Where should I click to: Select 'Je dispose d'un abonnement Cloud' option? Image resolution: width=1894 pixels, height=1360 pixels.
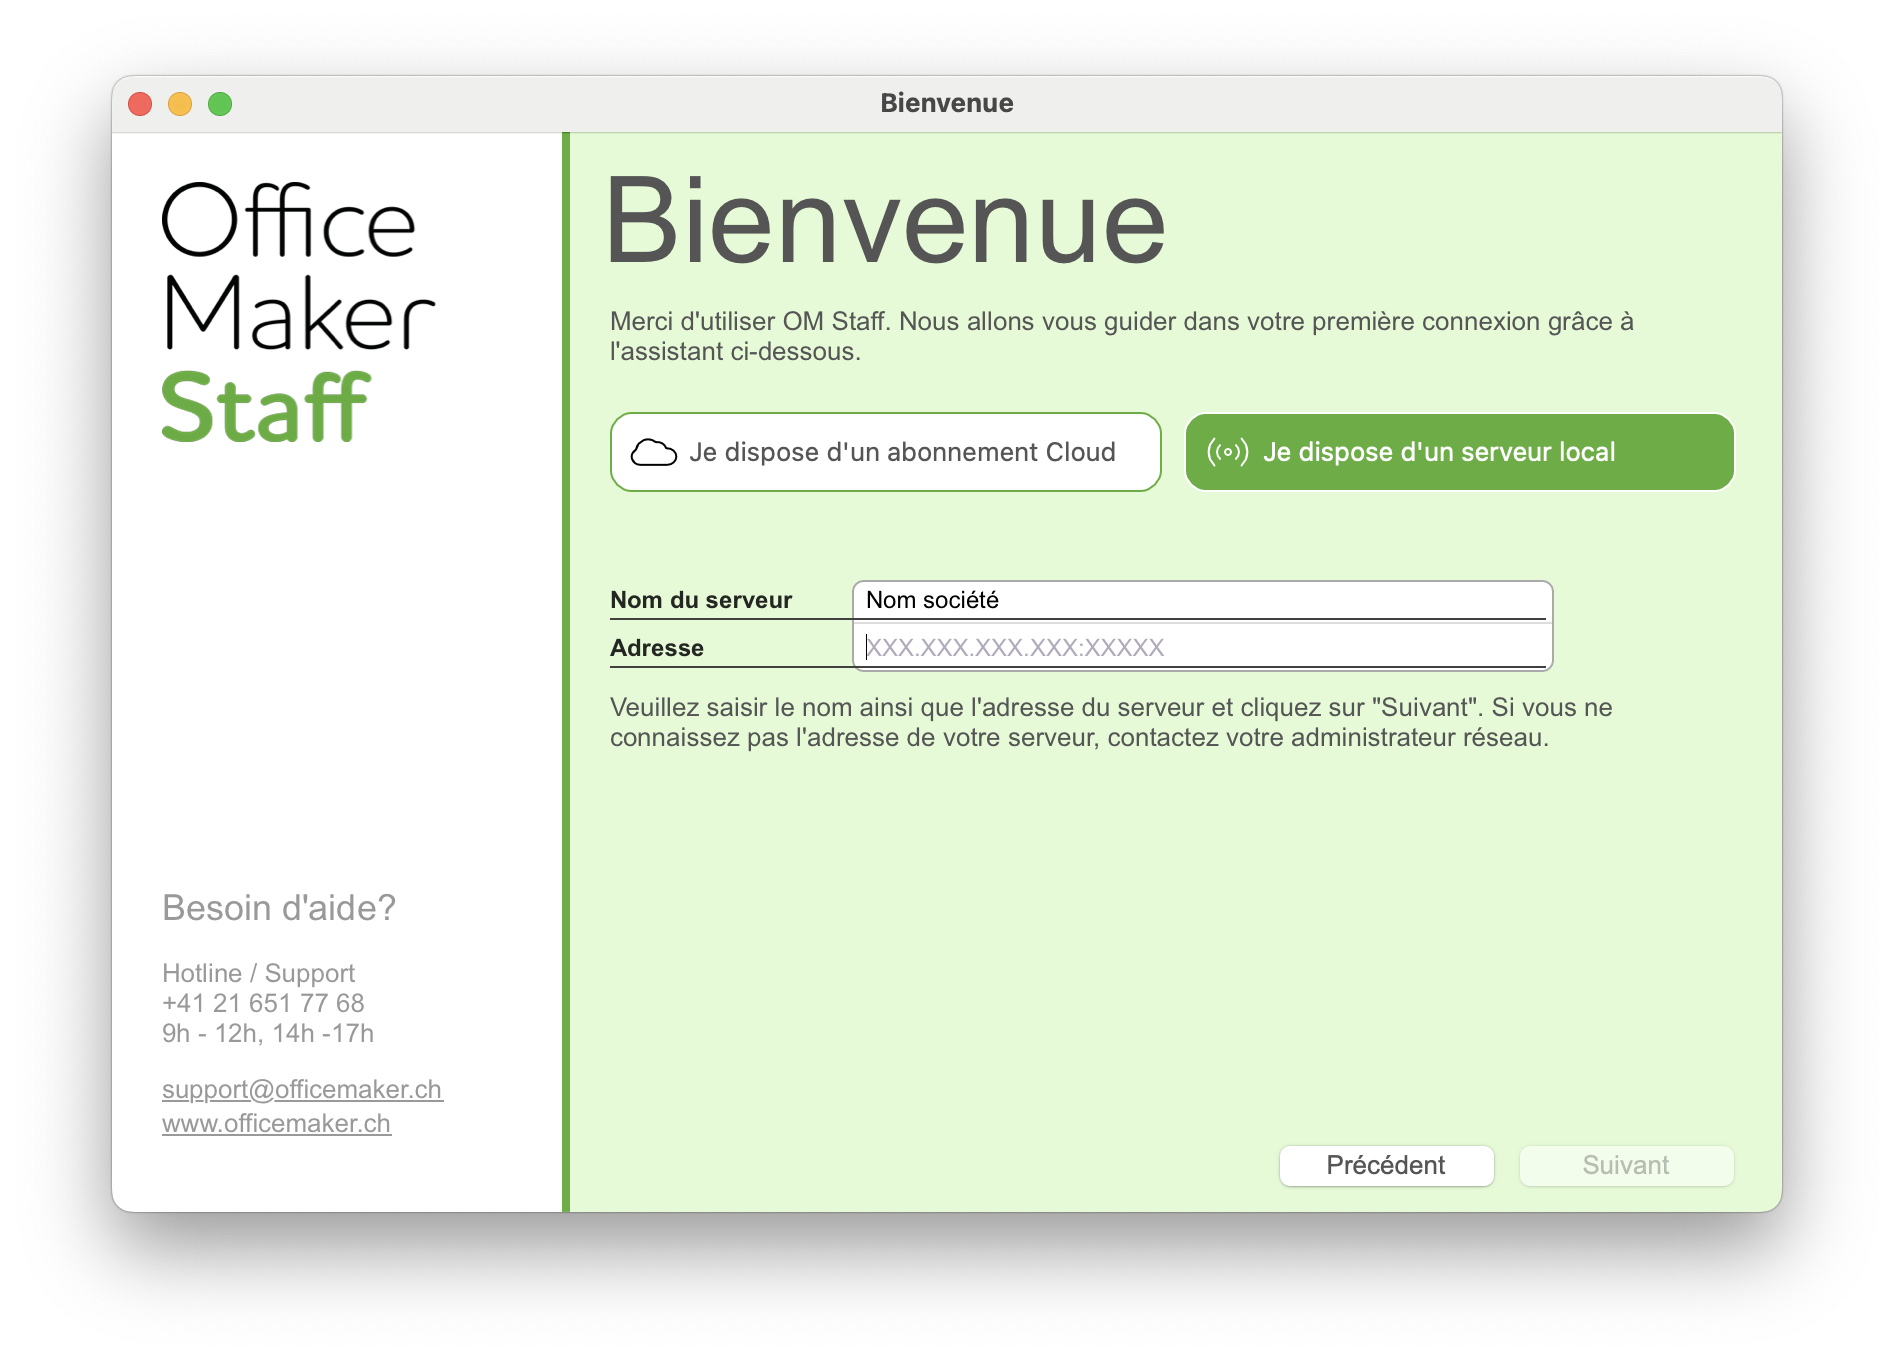(885, 452)
